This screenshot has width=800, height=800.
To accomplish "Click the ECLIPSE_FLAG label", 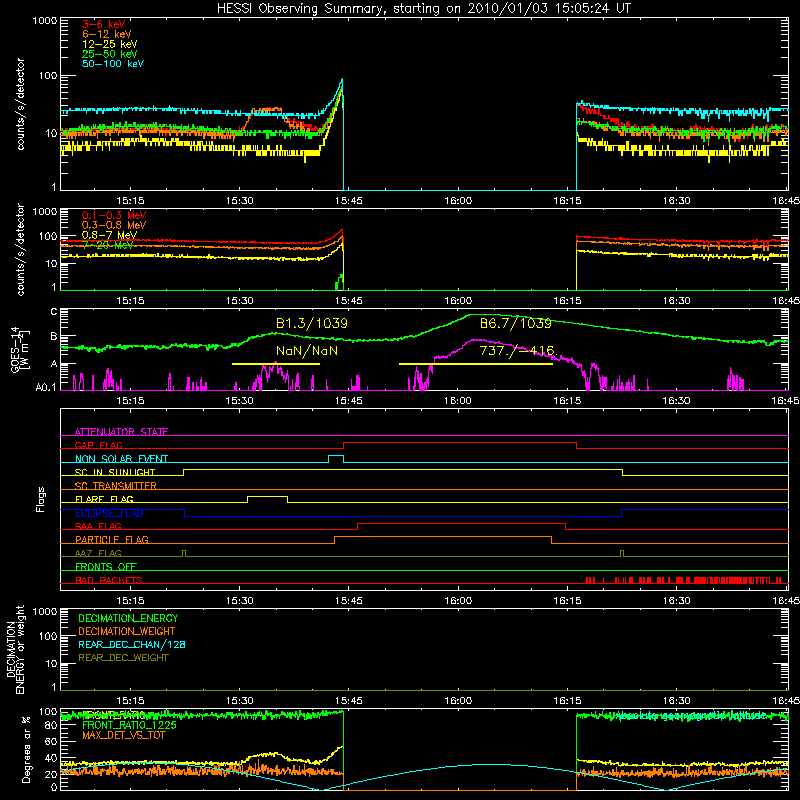I will pos(109,513).
